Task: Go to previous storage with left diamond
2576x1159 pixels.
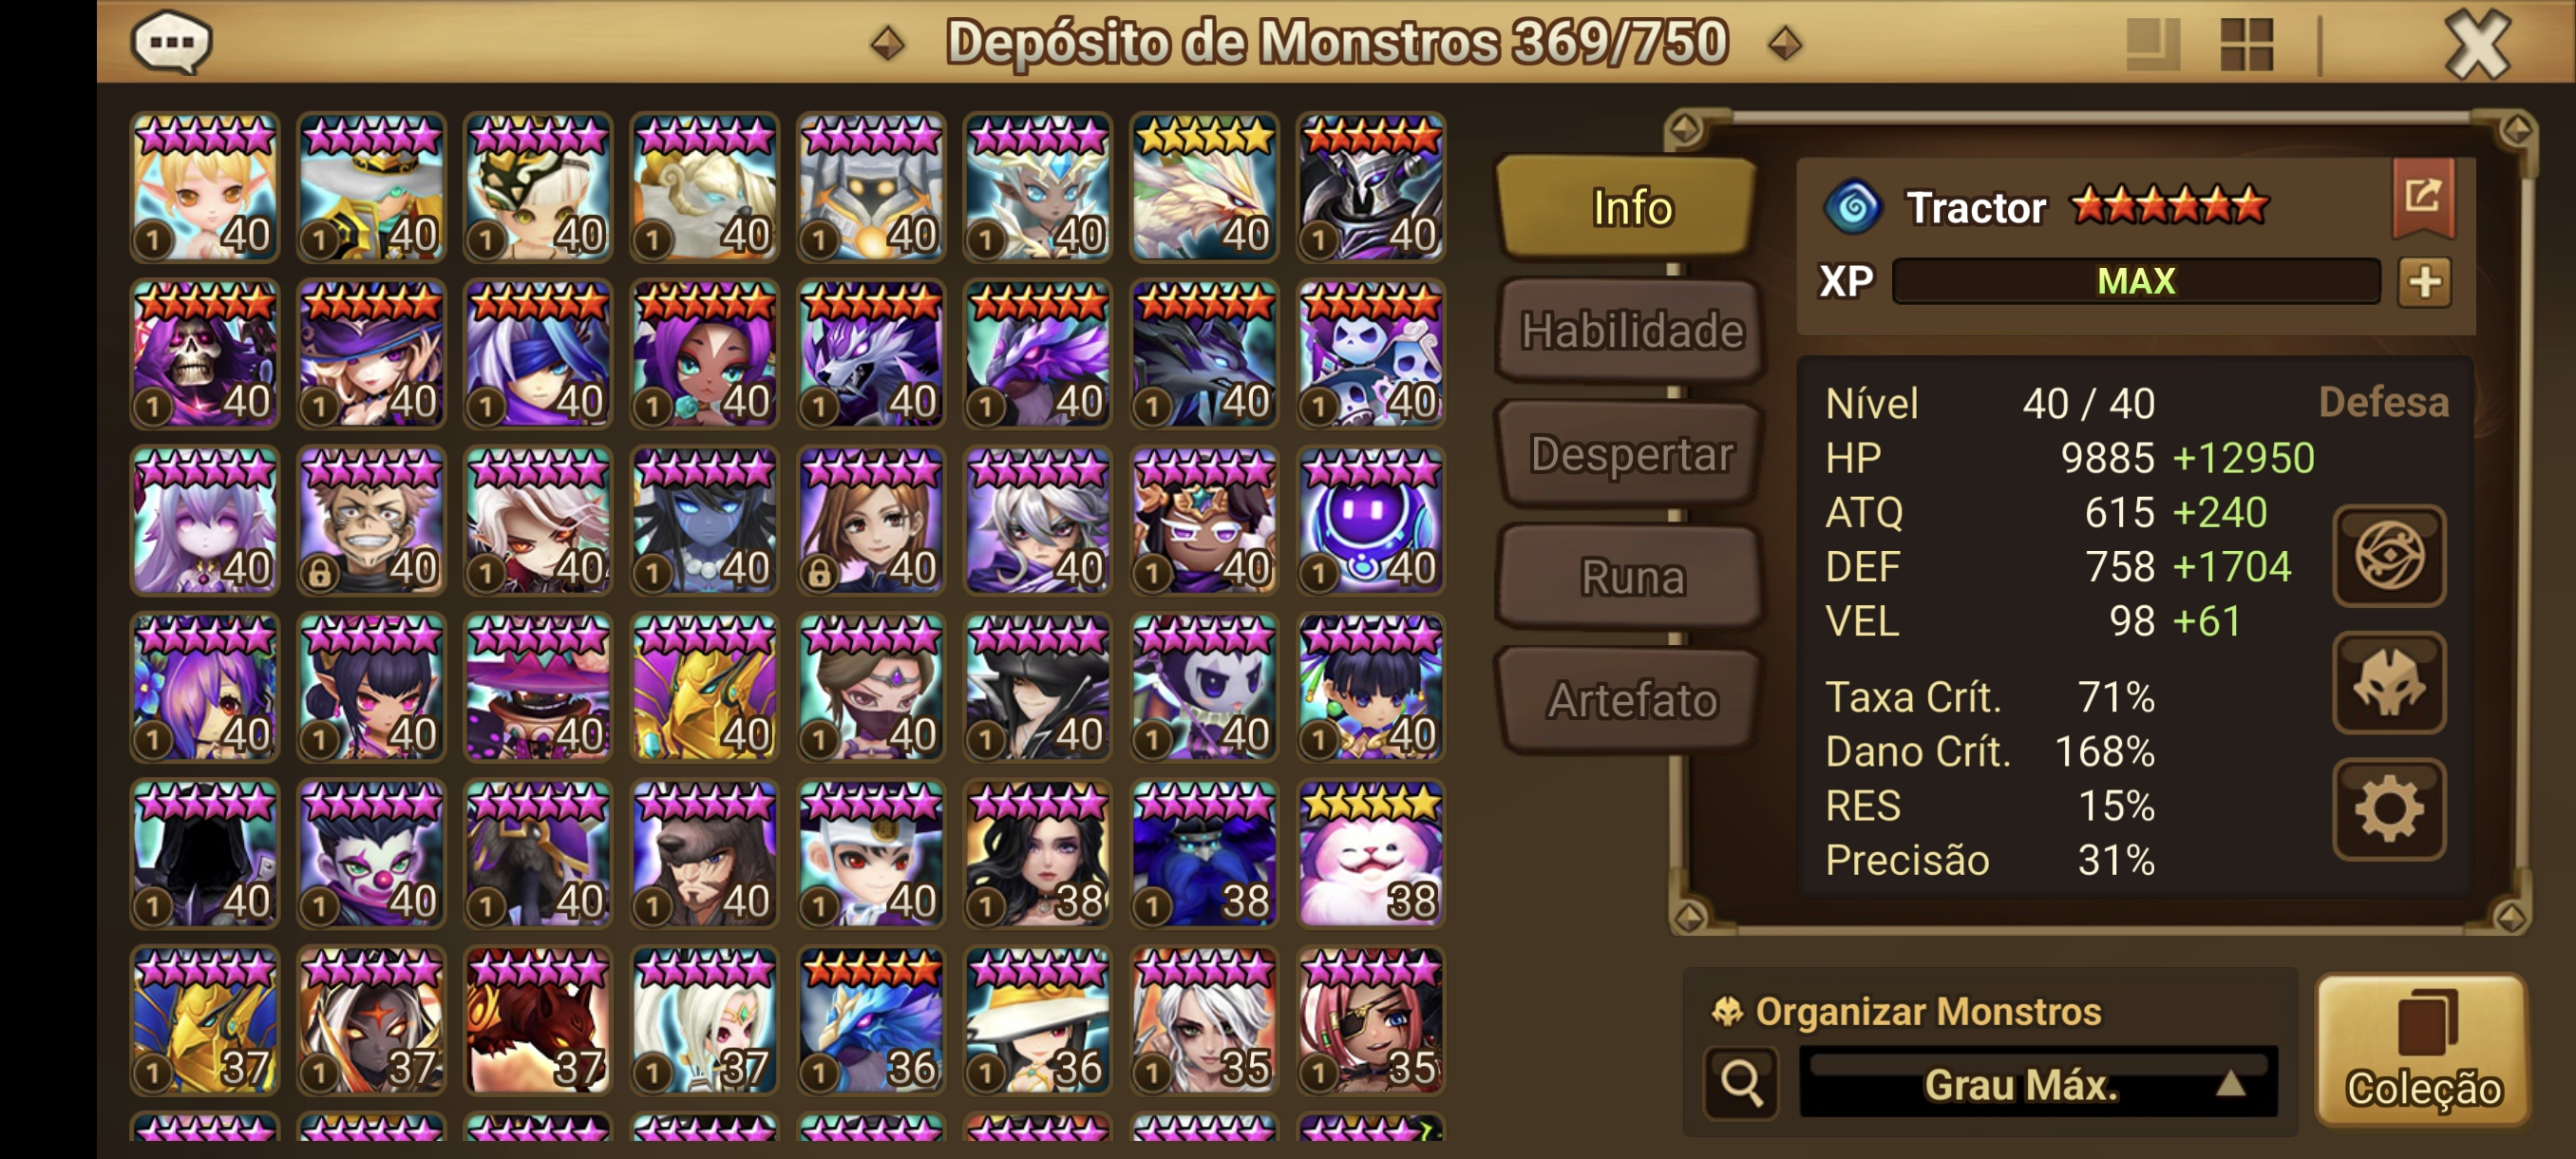Action: [x=887, y=43]
